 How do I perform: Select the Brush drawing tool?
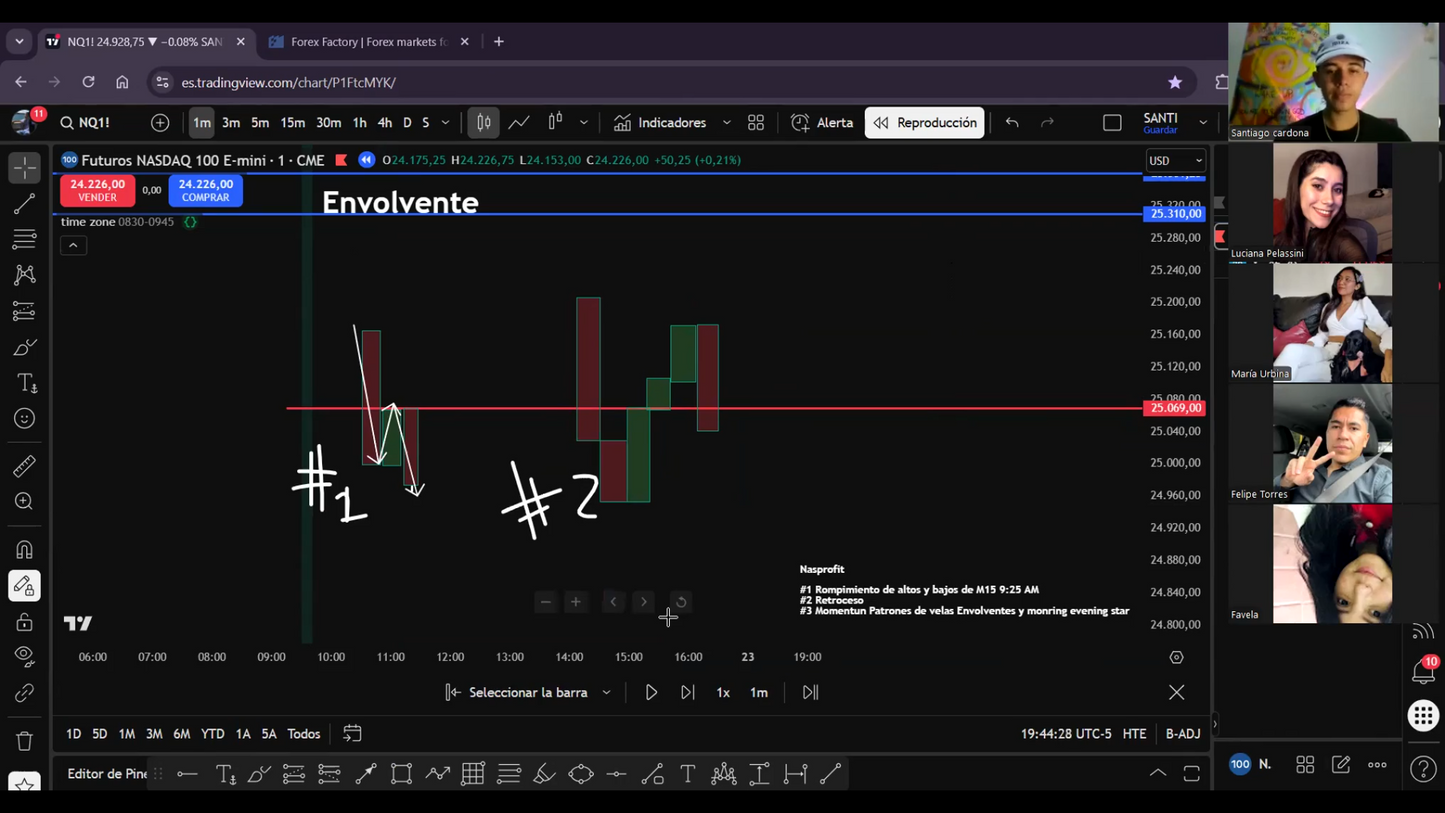pyautogui.click(x=24, y=347)
